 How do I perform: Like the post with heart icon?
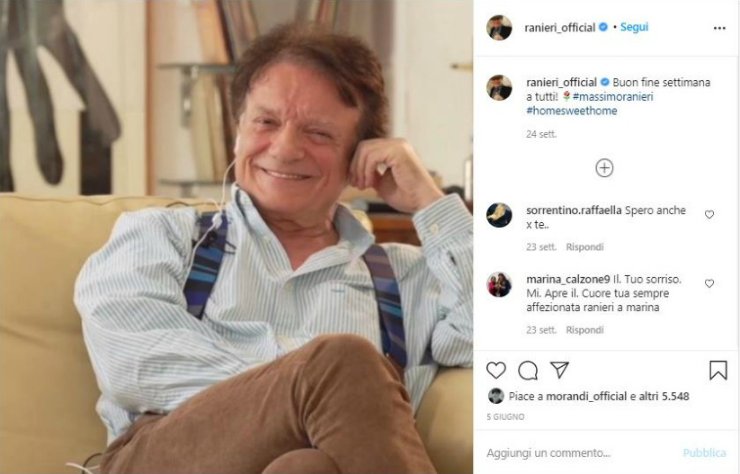[496, 371]
